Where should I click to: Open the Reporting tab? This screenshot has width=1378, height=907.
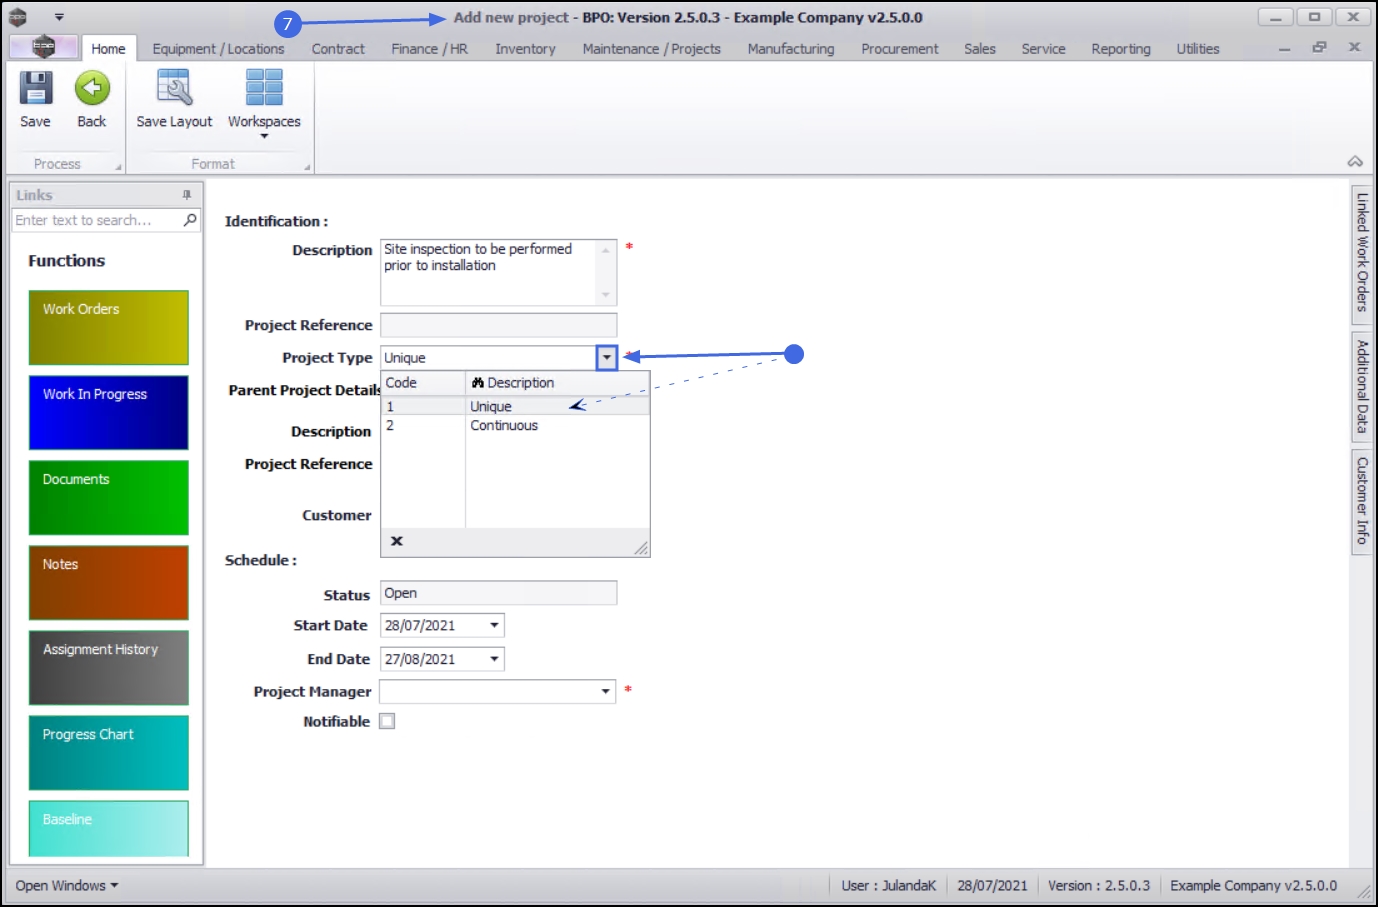tap(1121, 49)
